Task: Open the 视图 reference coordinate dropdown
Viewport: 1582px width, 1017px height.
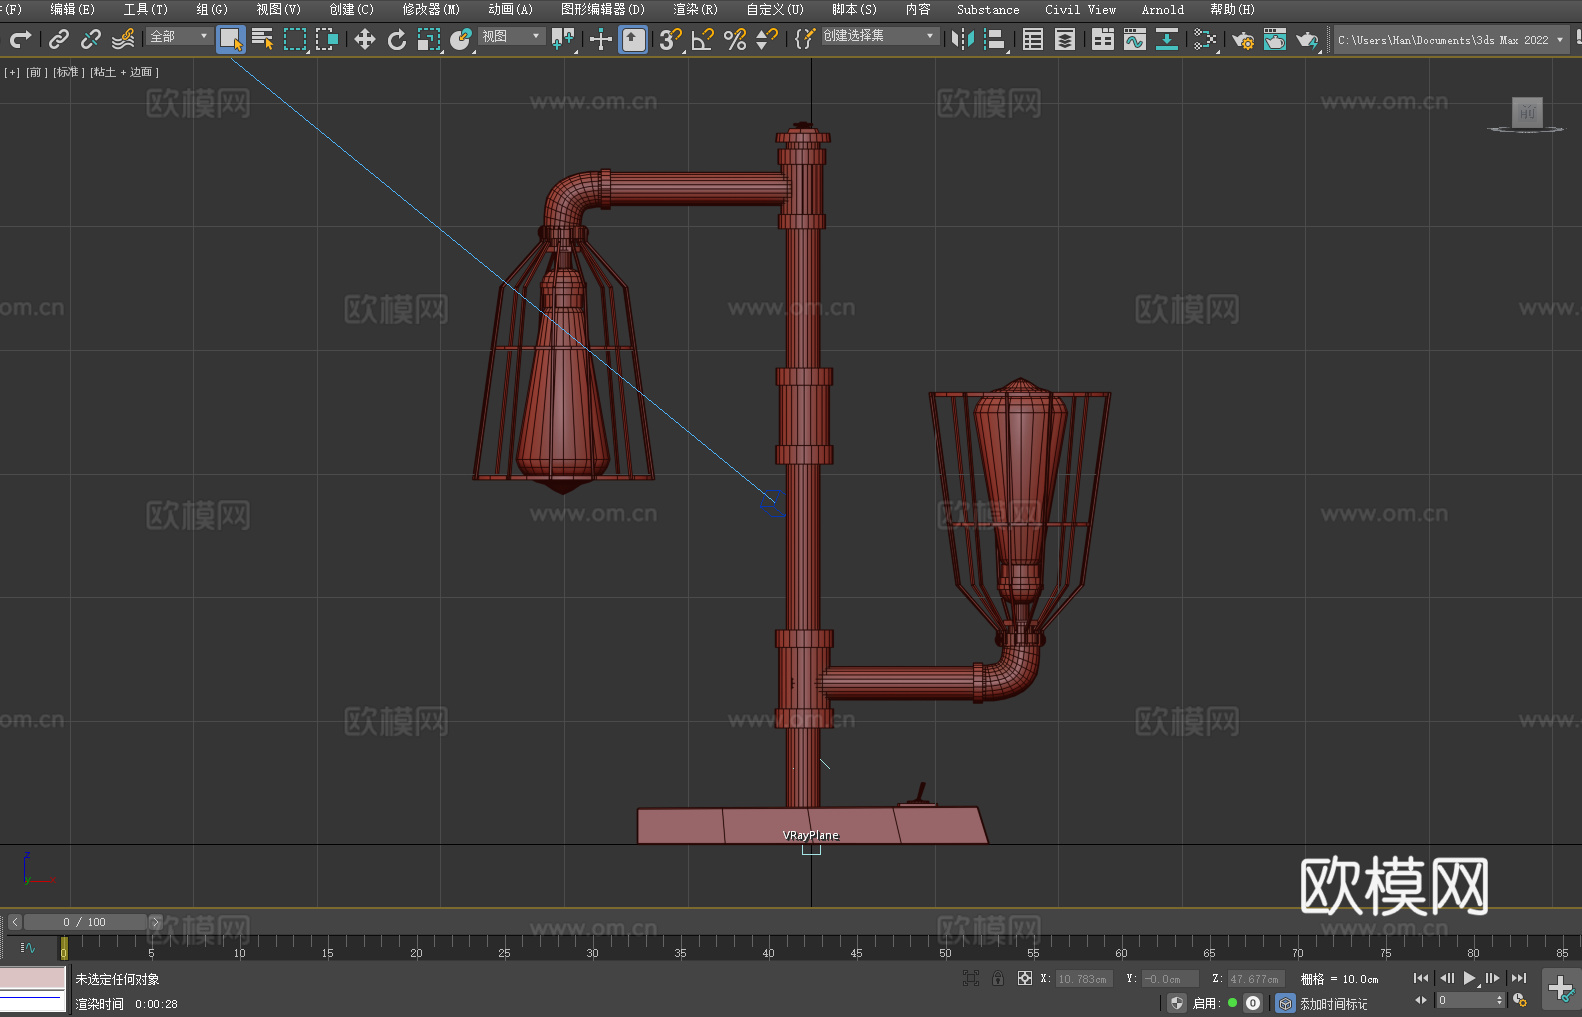Action: 511,36
